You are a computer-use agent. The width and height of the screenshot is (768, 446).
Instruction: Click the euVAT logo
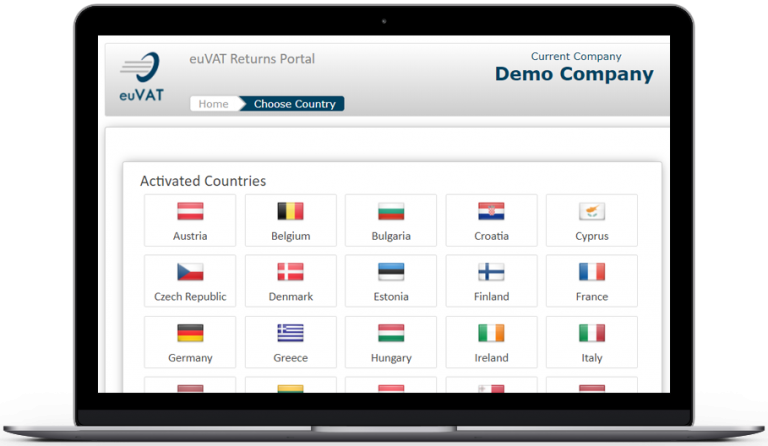pos(141,79)
